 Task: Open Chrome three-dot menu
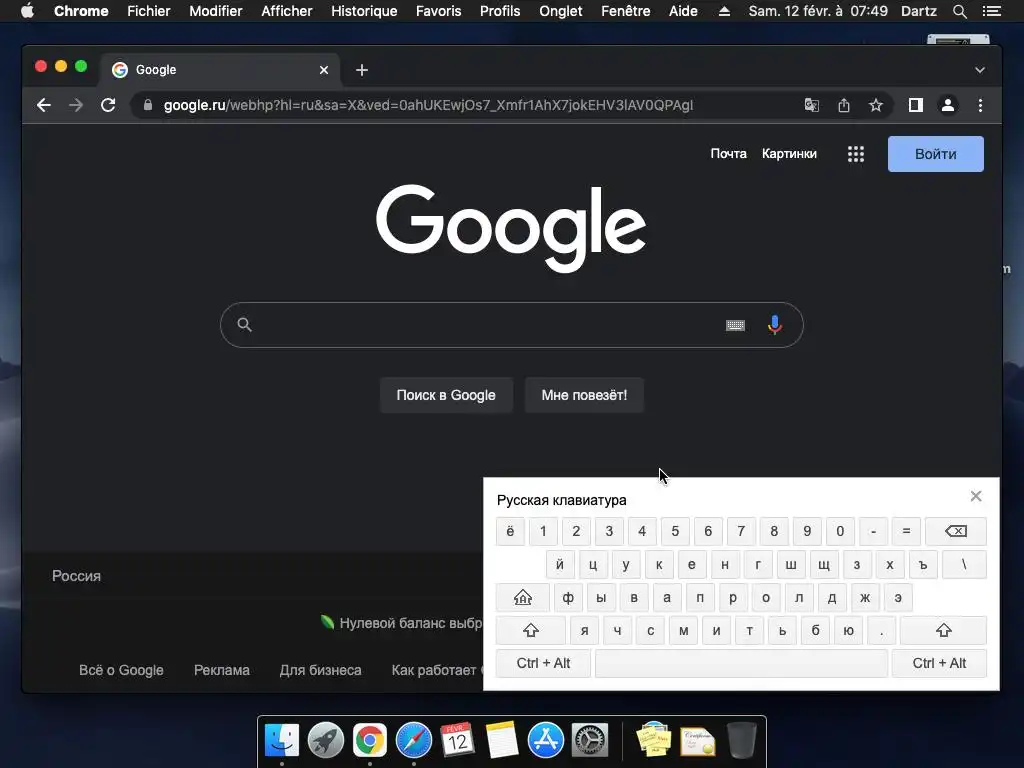pos(980,105)
